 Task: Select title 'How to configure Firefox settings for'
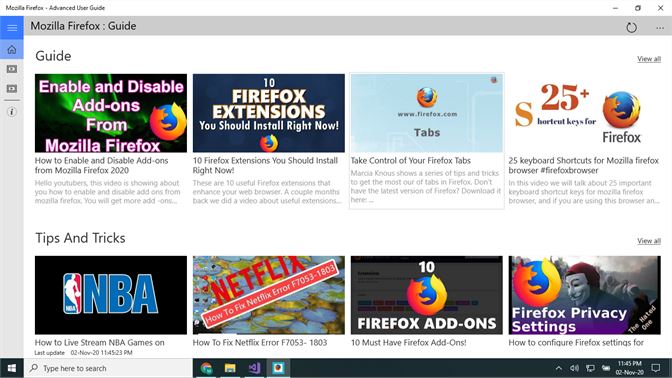point(576,343)
